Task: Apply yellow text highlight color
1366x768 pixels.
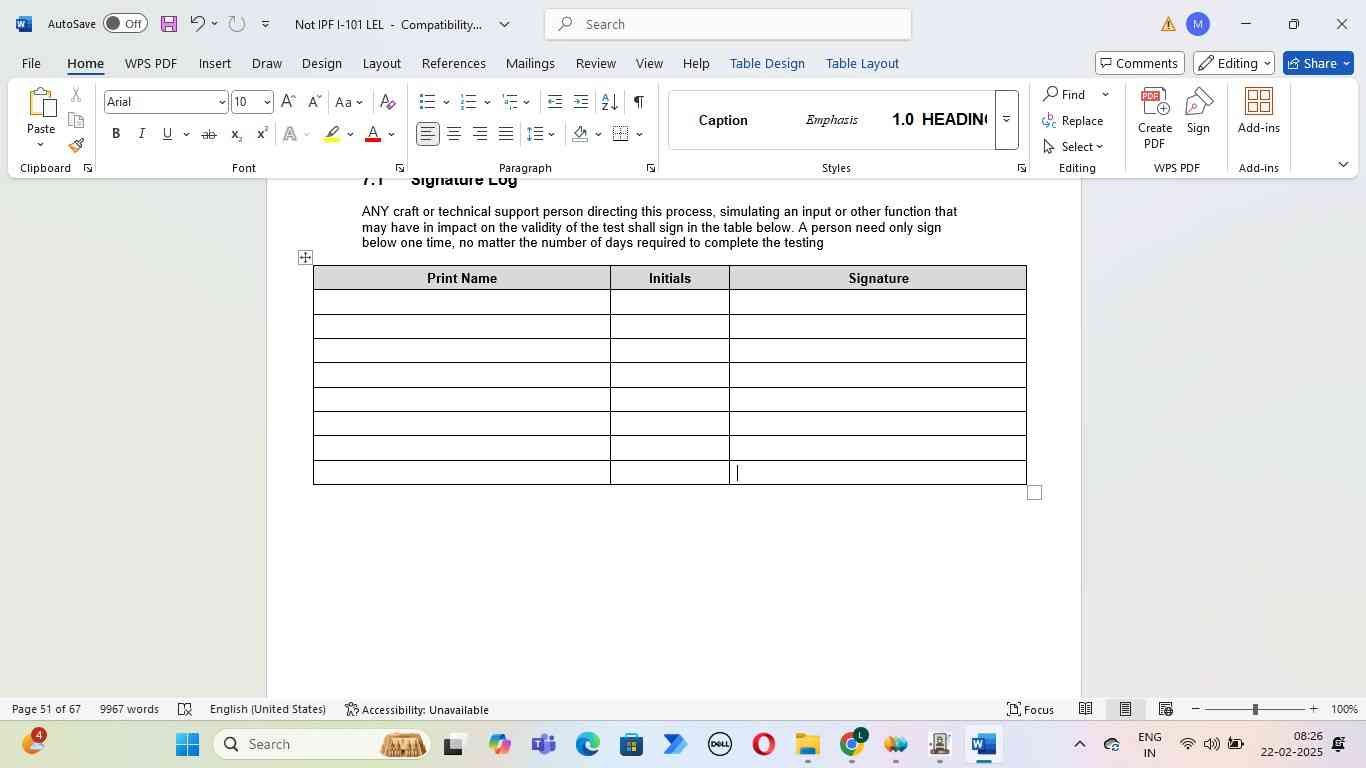Action: click(x=333, y=134)
